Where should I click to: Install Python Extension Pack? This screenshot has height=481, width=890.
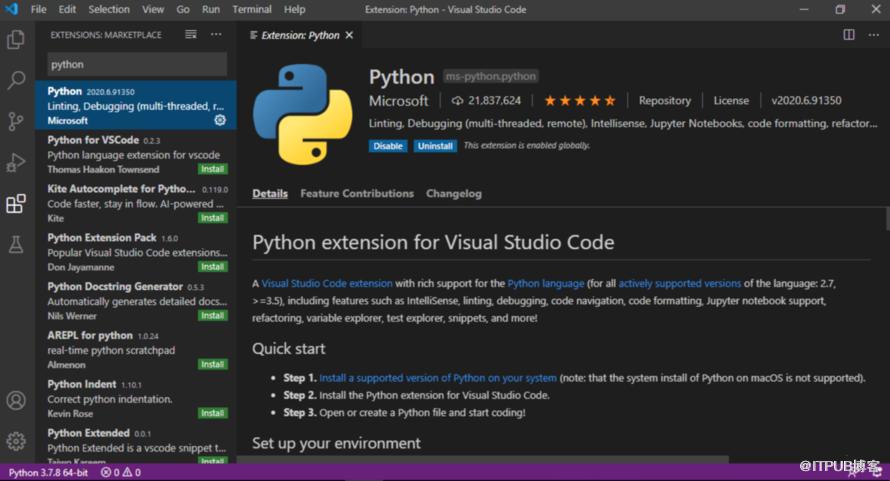[212, 267]
